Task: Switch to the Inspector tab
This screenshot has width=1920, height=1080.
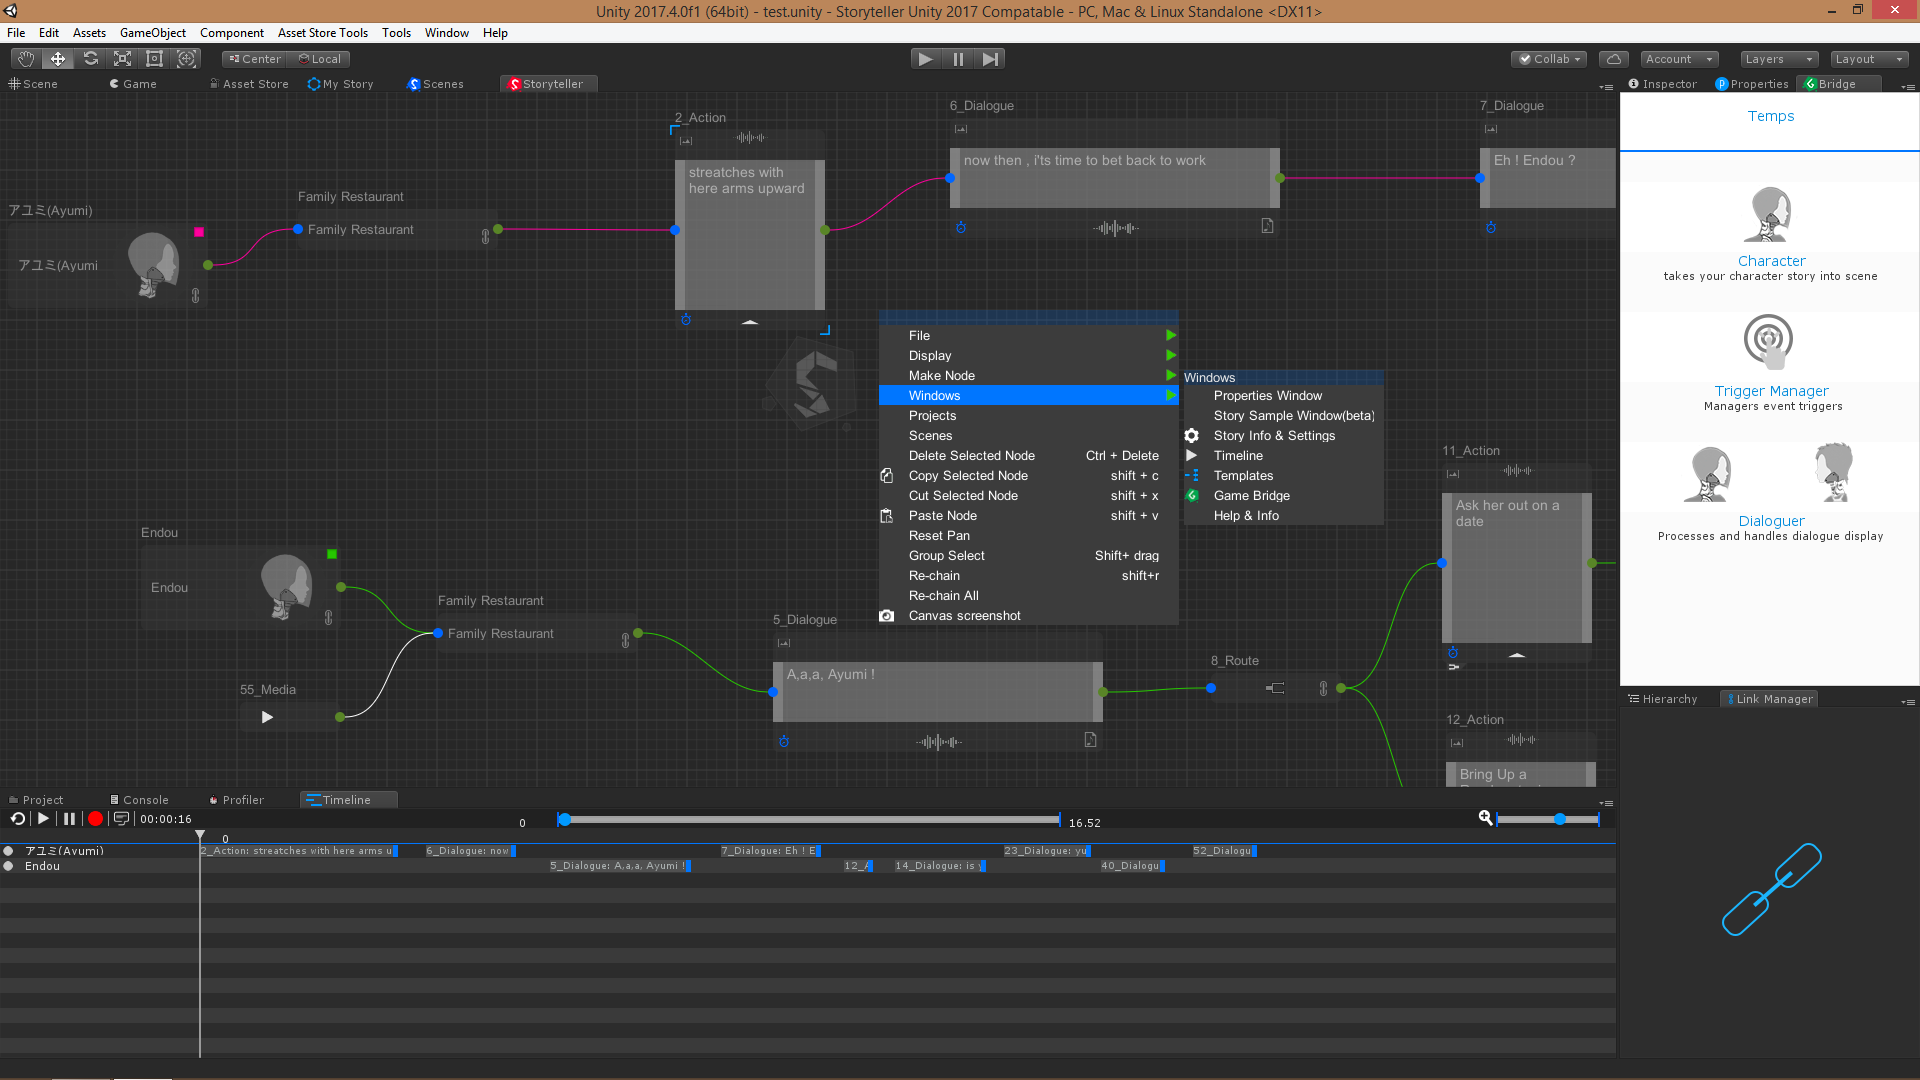Action: 1662,84
